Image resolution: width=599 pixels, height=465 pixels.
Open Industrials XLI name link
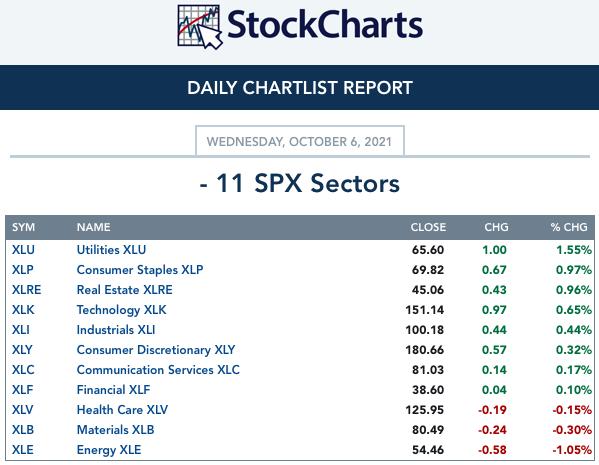point(116,330)
